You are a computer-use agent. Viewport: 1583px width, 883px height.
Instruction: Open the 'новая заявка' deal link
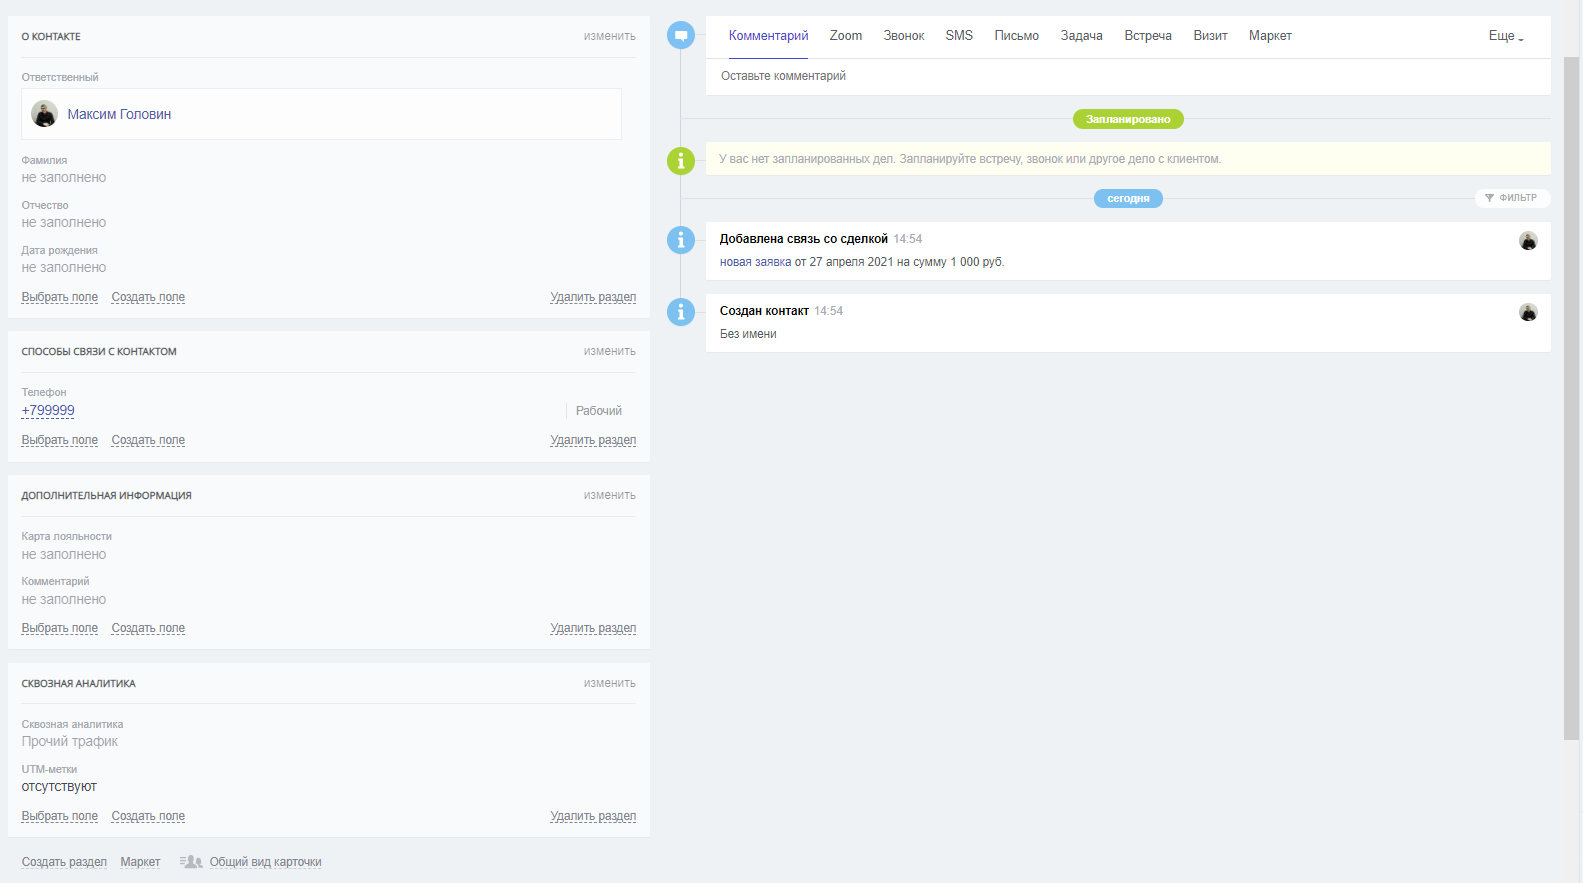tap(755, 262)
